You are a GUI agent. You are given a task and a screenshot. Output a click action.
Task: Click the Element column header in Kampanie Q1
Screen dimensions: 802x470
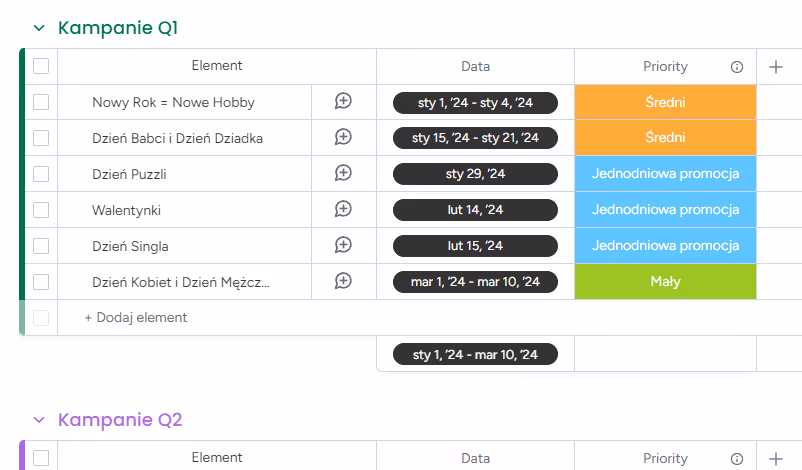[x=217, y=66]
